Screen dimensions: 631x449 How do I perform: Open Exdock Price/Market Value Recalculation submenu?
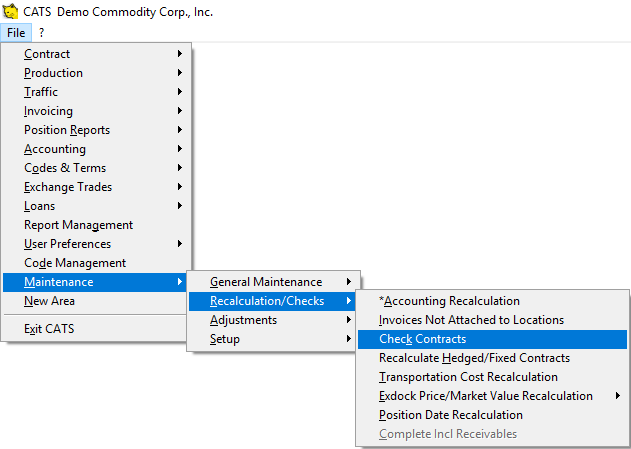click(x=493, y=396)
